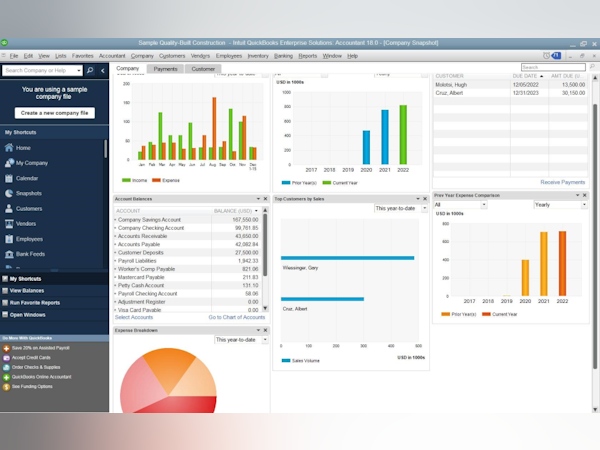
Task: Open the Accountant menu
Action: 112,56
